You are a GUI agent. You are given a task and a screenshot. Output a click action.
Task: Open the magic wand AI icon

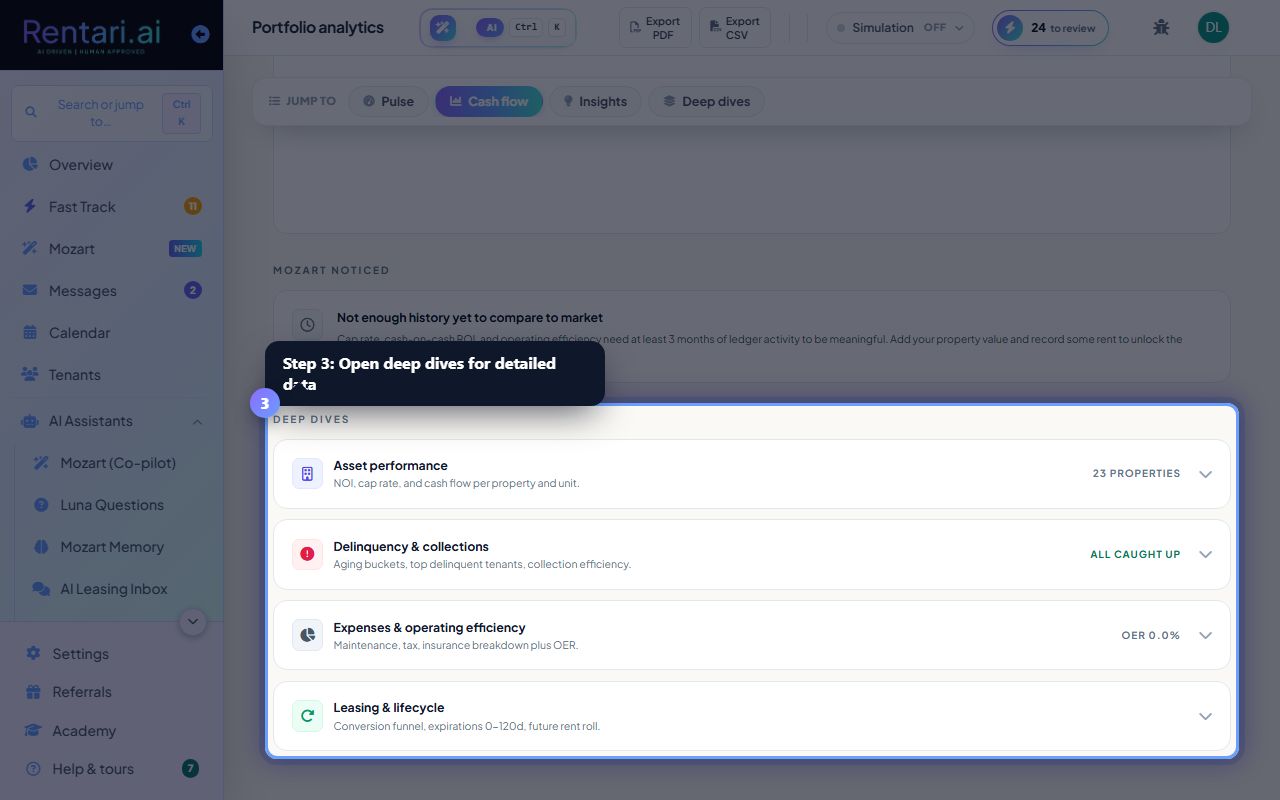[443, 28]
